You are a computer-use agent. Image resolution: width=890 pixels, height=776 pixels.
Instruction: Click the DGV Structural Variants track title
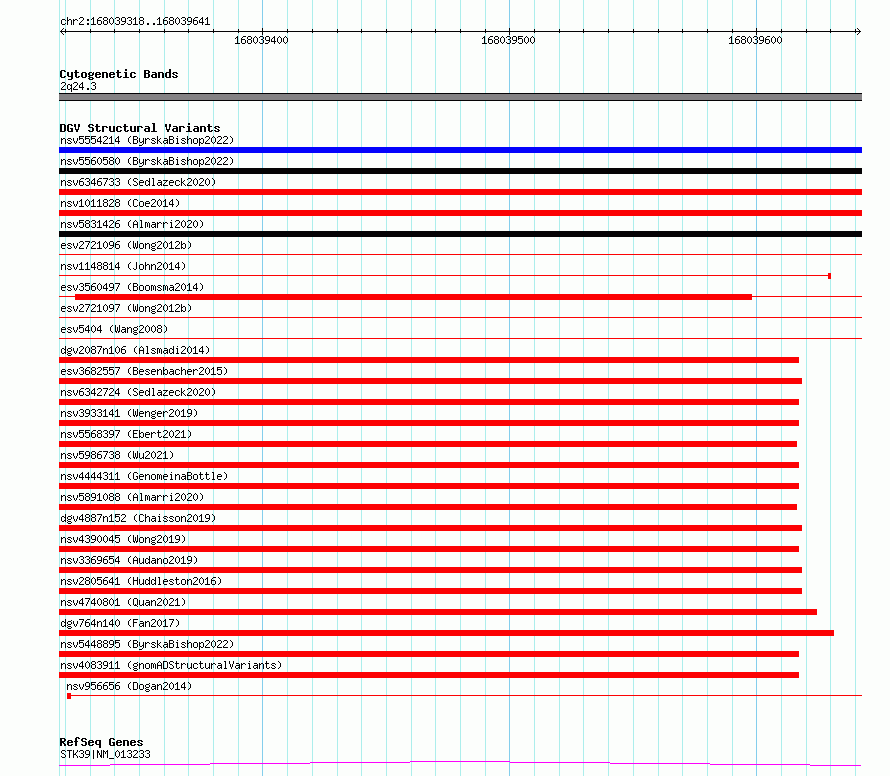(x=140, y=128)
